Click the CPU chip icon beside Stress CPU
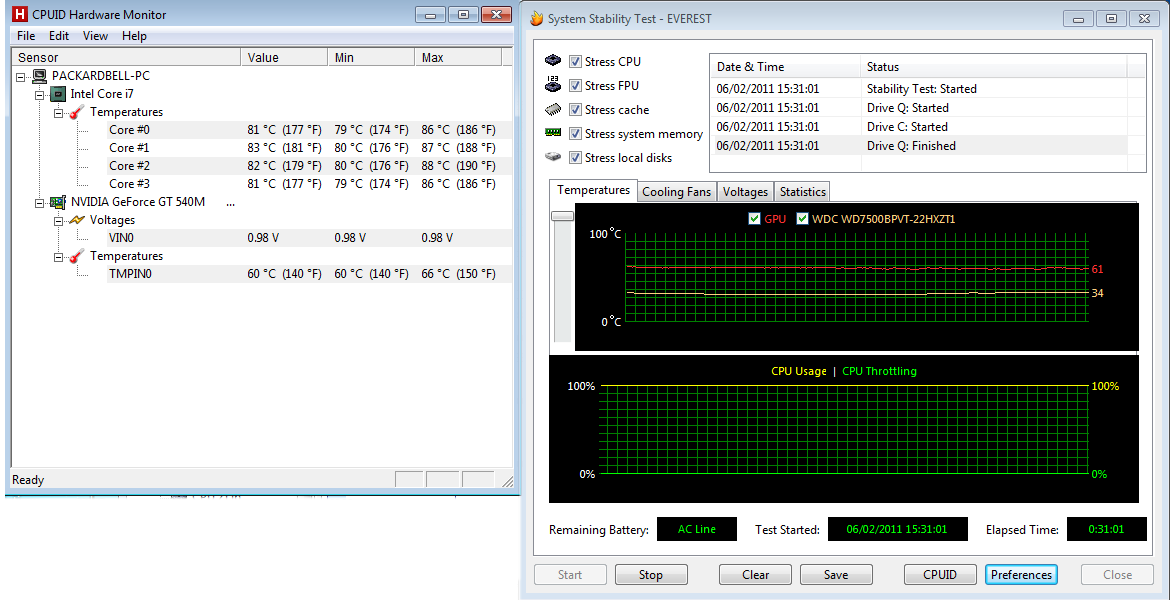Screen dimensions: 1170x600 (553, 62)
